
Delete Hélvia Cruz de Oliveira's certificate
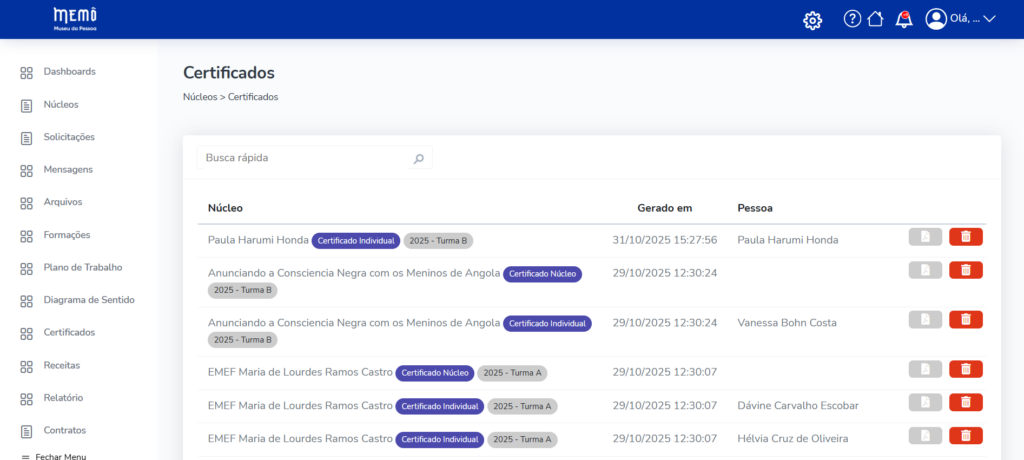[x=965, y=435]
